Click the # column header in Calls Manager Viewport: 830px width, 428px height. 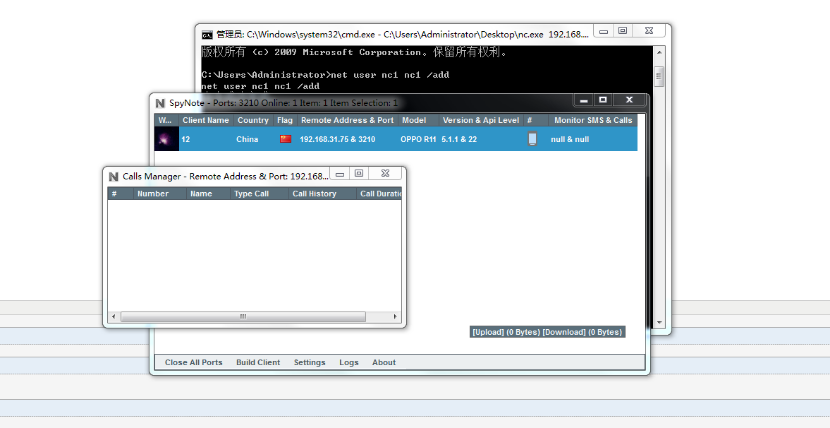(x=120, y=194)
